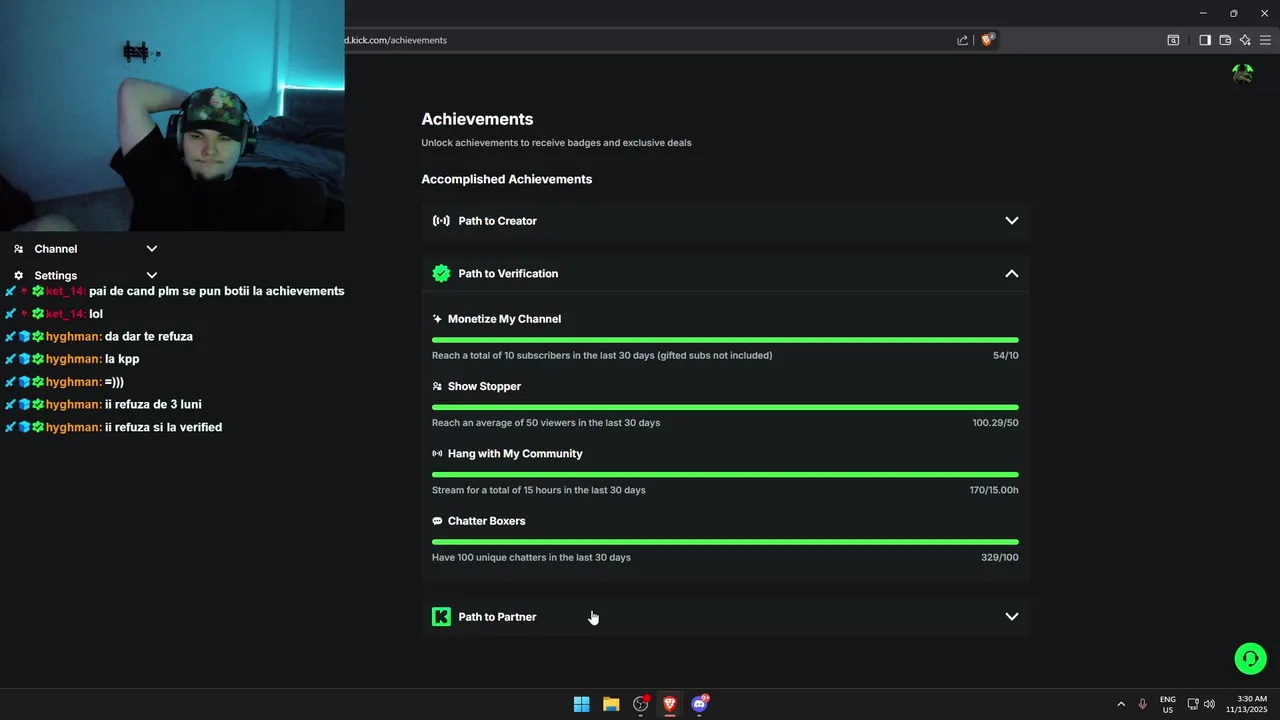This screenshot has height=720, width=1280.
Task: Click the Chatter Boxers progress bar
Action: point(725,542)
